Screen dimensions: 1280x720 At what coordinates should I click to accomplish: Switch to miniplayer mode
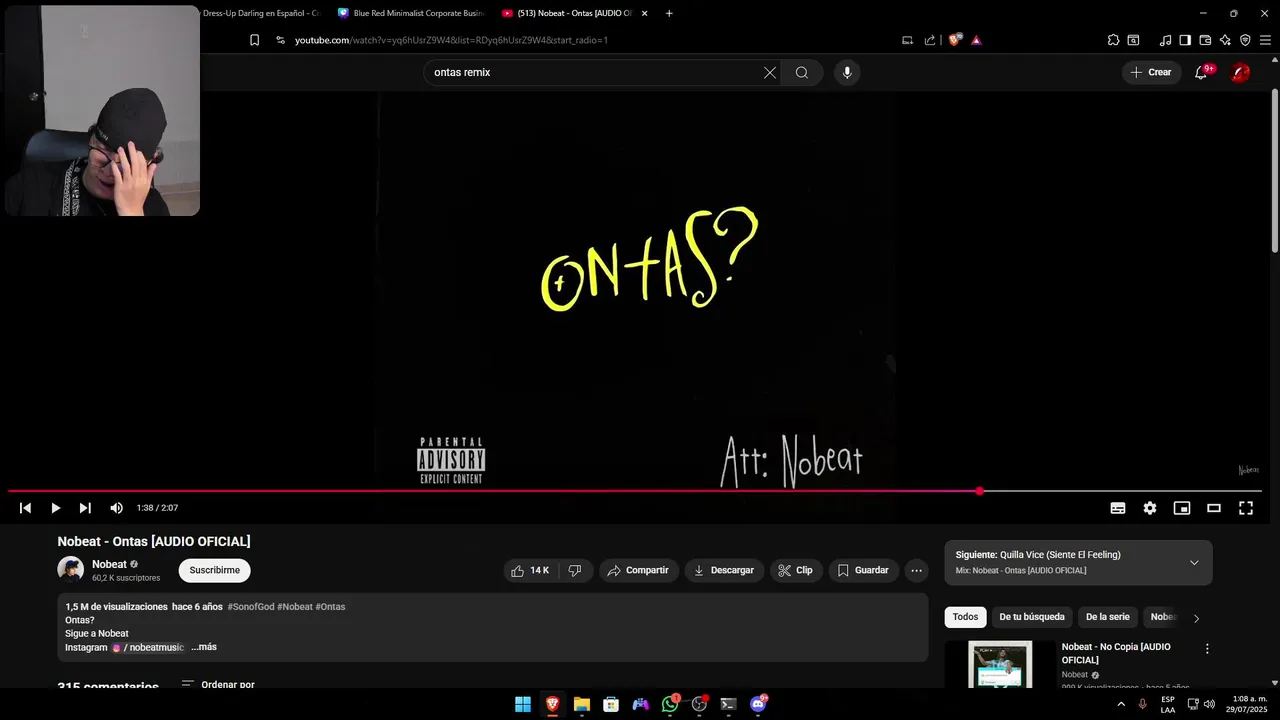[x=1182, y=508]
